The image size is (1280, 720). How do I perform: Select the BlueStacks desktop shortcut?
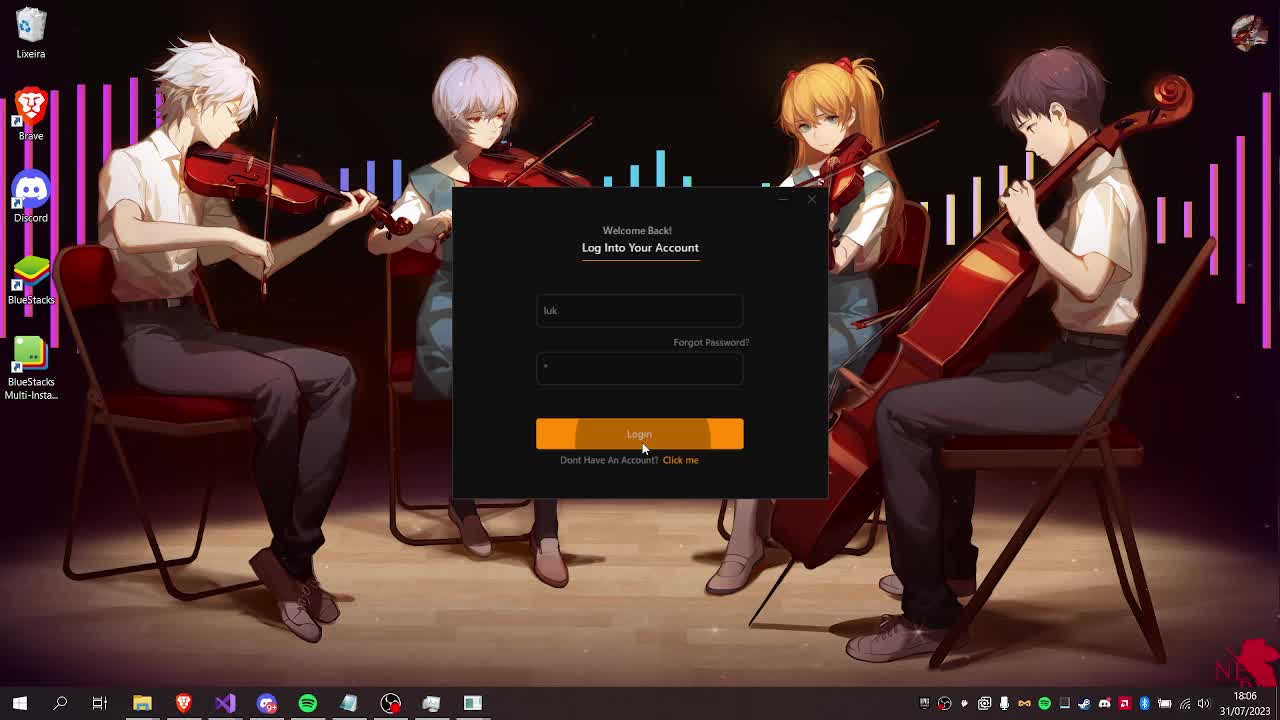(31, 277)
